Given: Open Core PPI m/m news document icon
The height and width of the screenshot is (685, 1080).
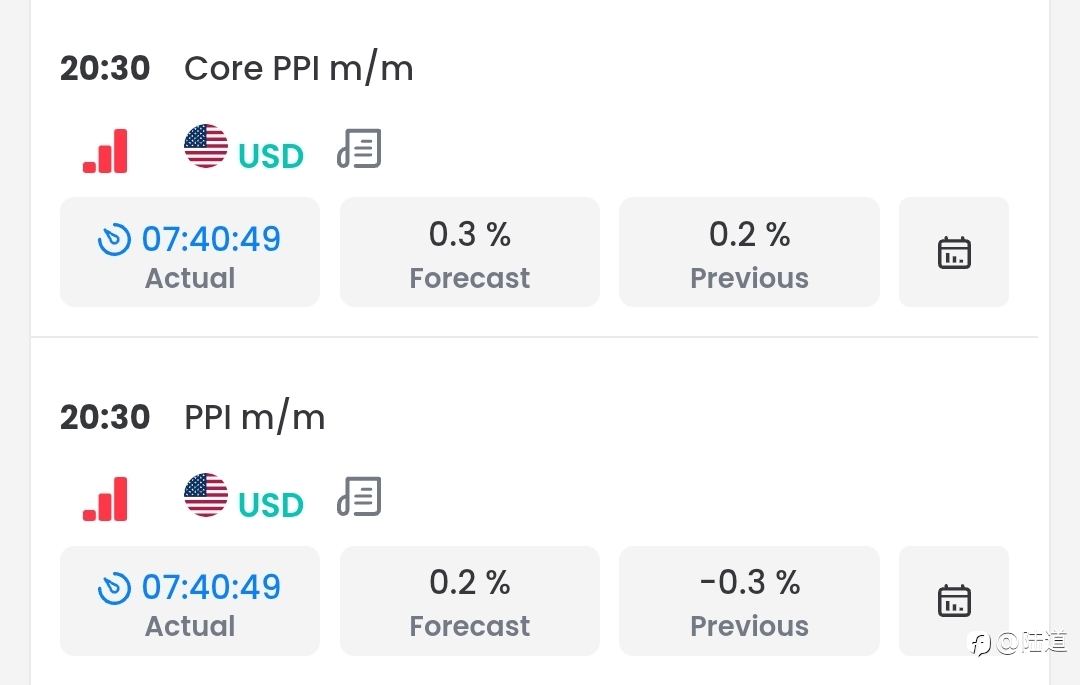Looking at the screenshot, I should (359, 148).
